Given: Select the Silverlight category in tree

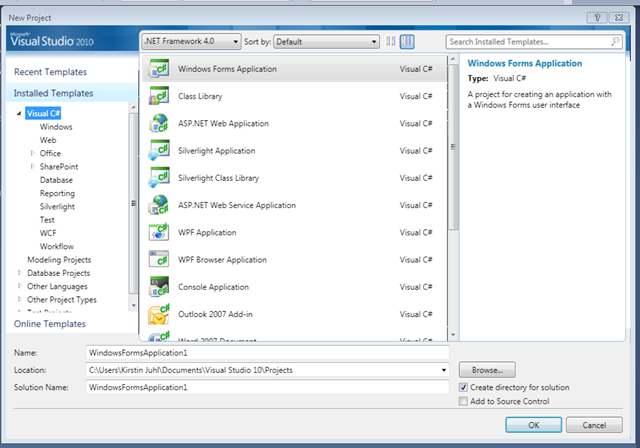Looking at the screenshot, I should click(57, 206).
